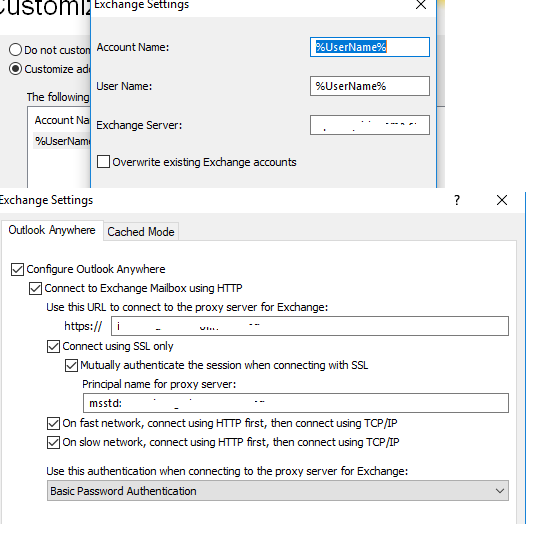Select the 'Do not customize' radio button
Viewport: 537px width, 535px height.
[15, 50]
